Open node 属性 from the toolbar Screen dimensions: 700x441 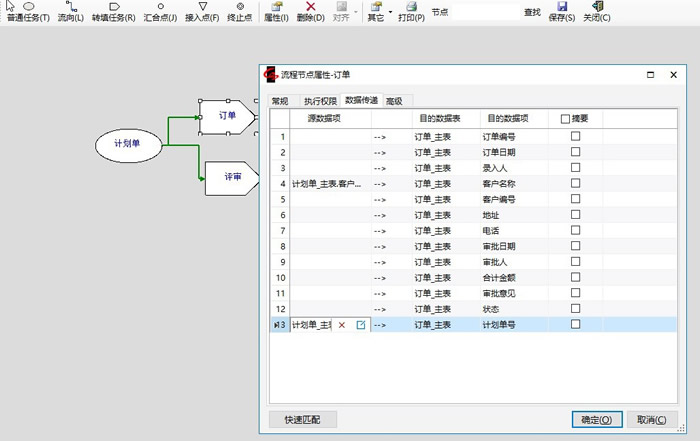pyautogui.click(x=276, y=12)
